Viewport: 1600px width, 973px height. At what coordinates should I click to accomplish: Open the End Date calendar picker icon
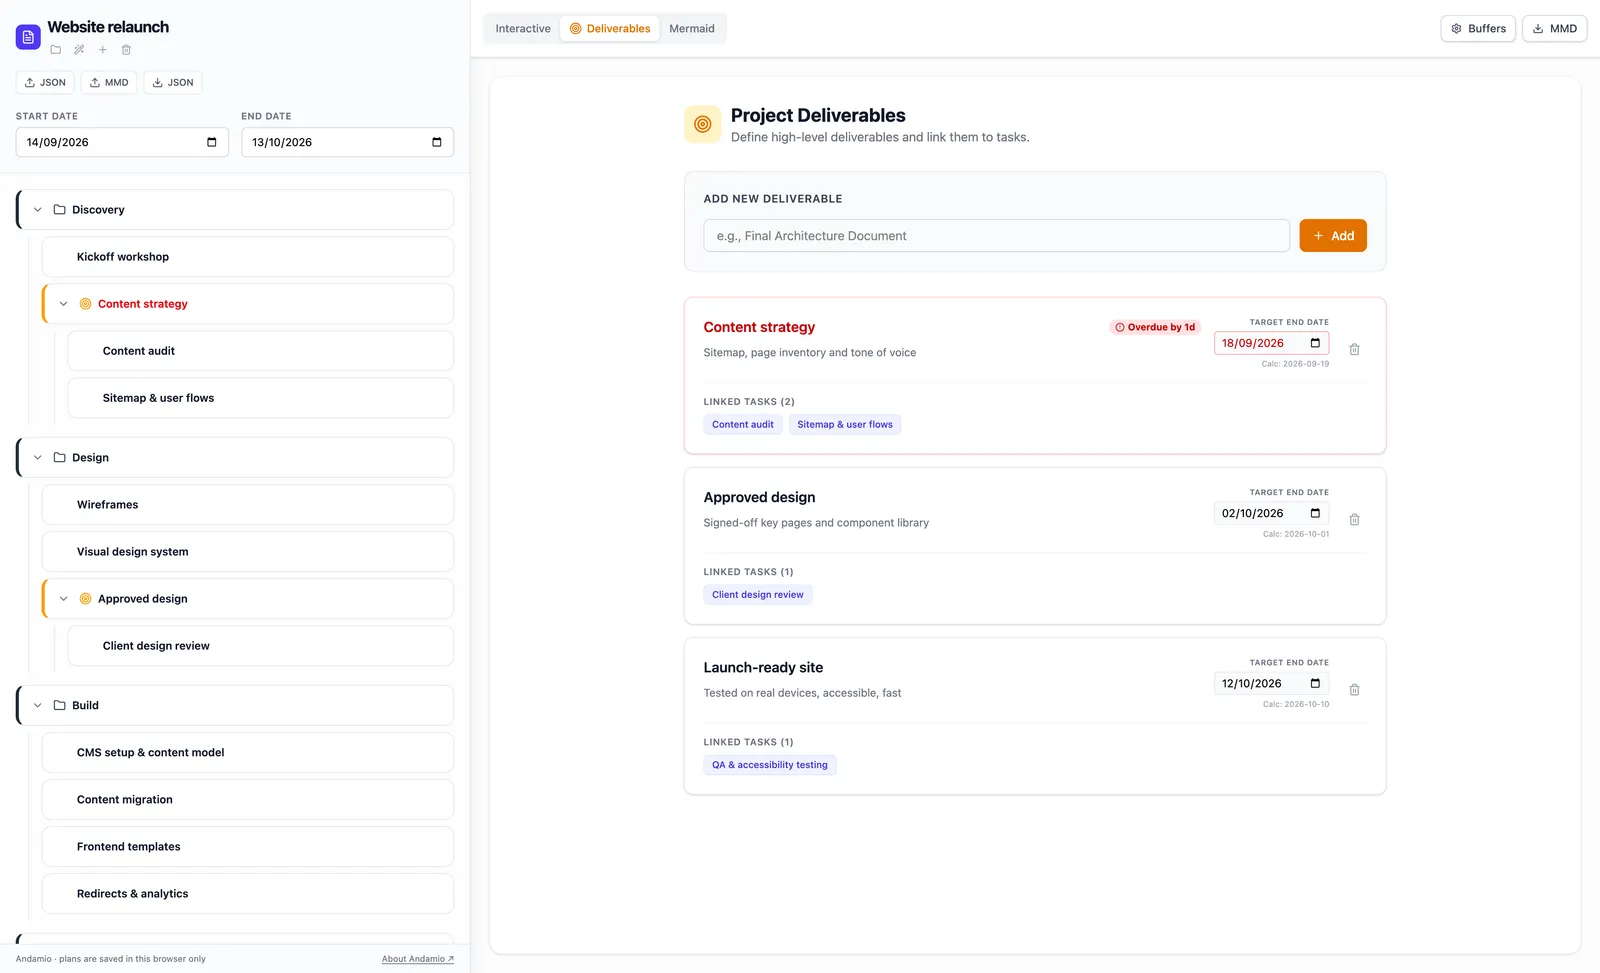[x=436, y=142]
